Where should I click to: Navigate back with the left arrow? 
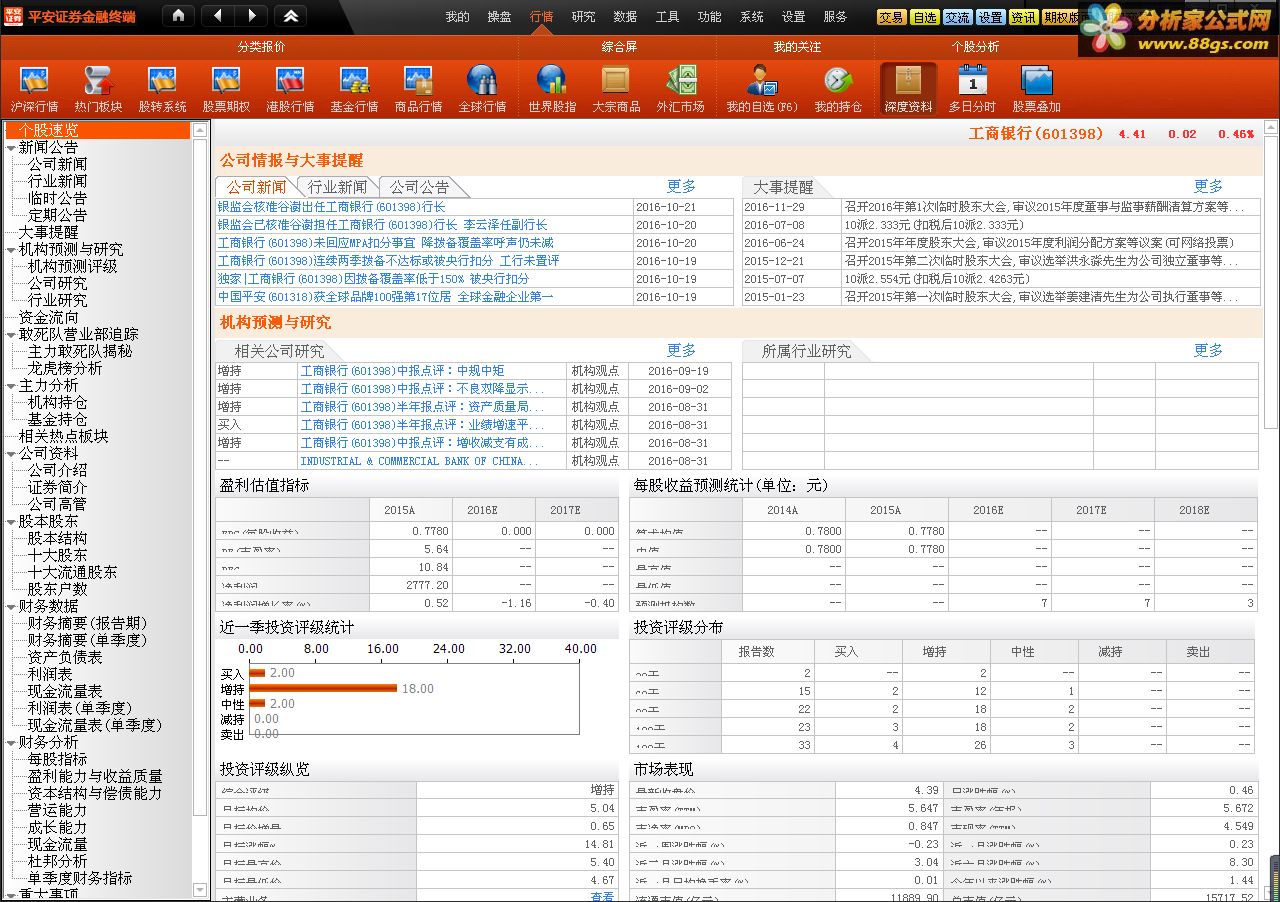(x=218, y=16)
